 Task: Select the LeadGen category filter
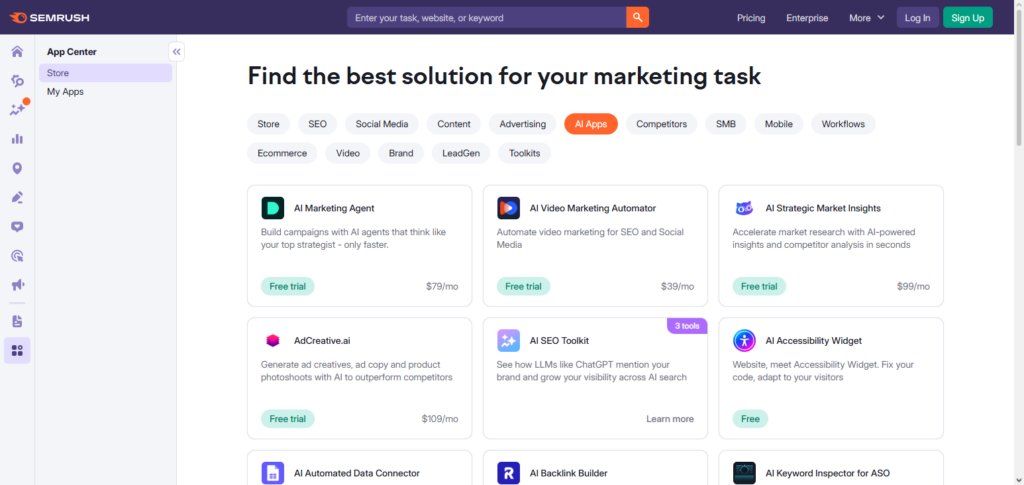coord(461,153)
